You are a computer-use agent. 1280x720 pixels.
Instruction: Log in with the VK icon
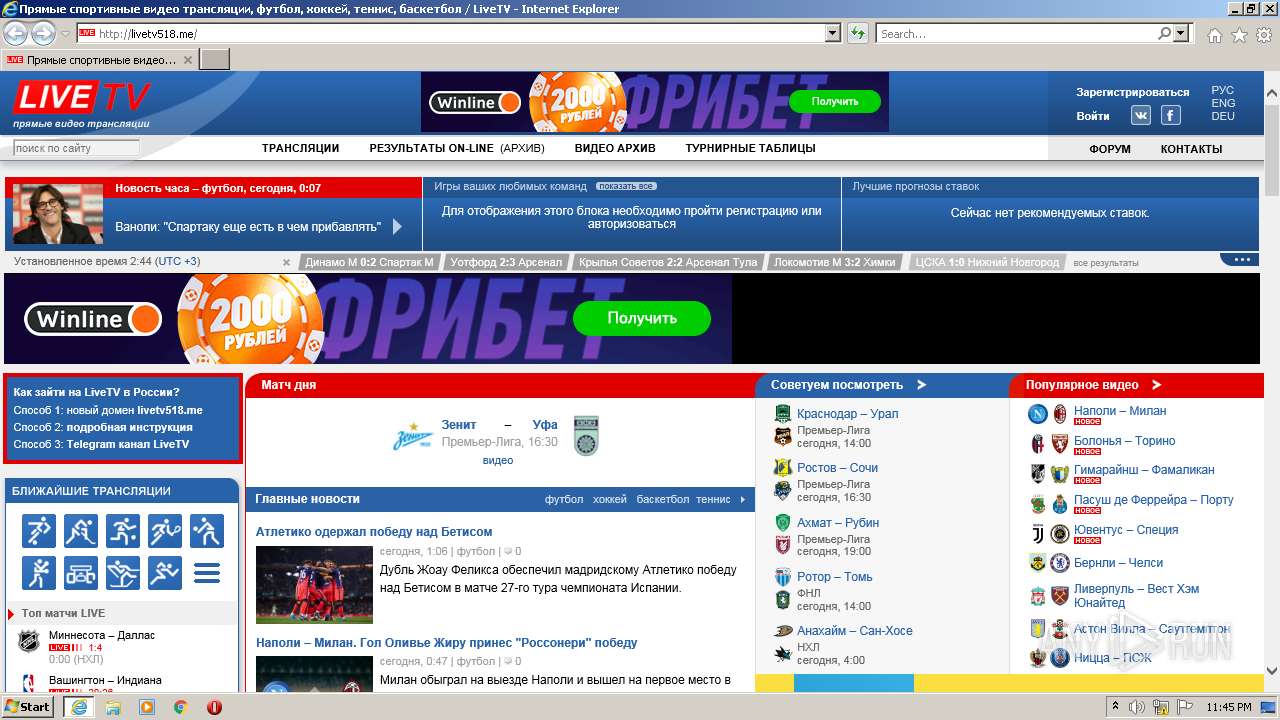point(1141,115)
